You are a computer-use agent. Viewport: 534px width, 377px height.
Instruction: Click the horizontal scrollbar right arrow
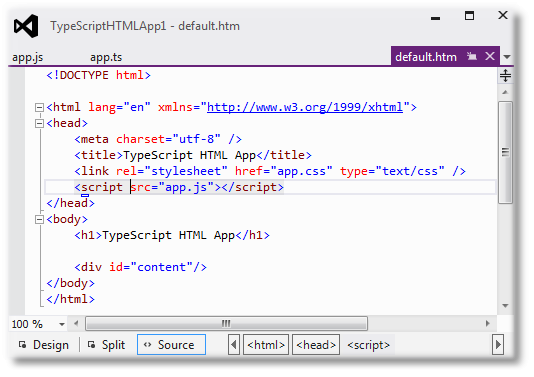coord(488,323)
